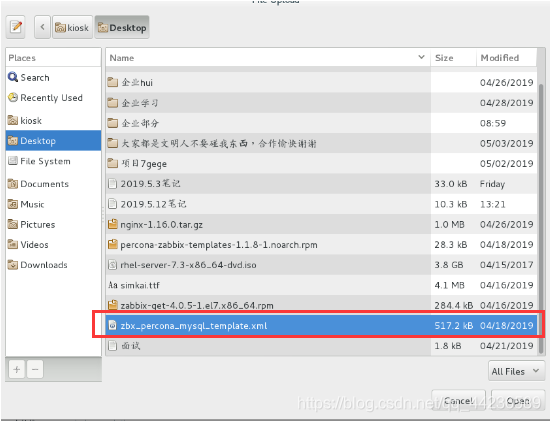Open the kiosk path breadcrumb
Viewport: 551px width, 422px height.
pos(72,27)
